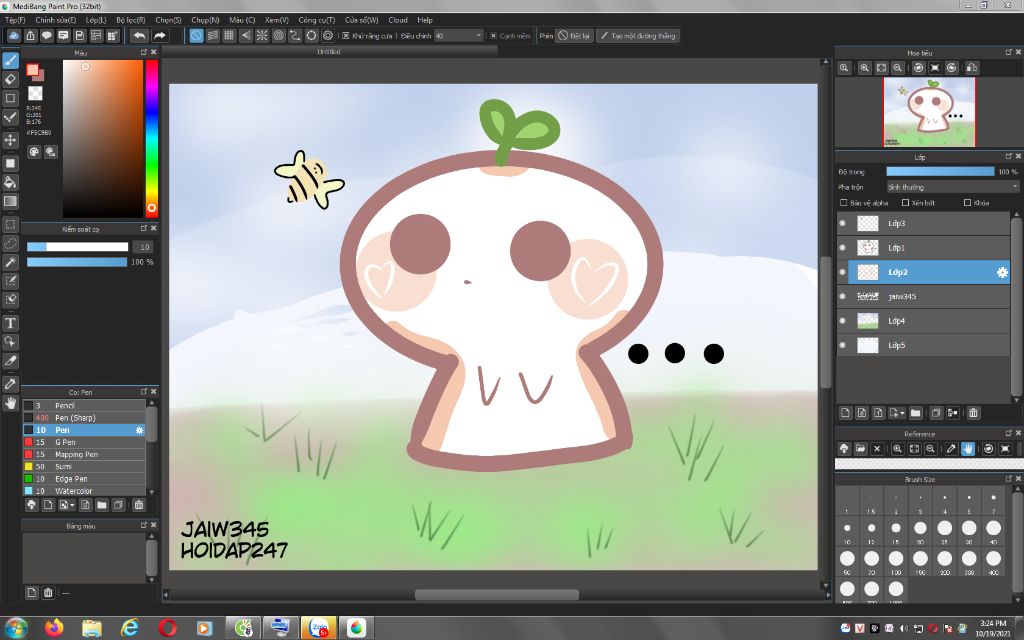Click brush size slider in 'Kiểm soát cọ'
Viewport: 1024px width, 640px height.
(x=77, y=247)
